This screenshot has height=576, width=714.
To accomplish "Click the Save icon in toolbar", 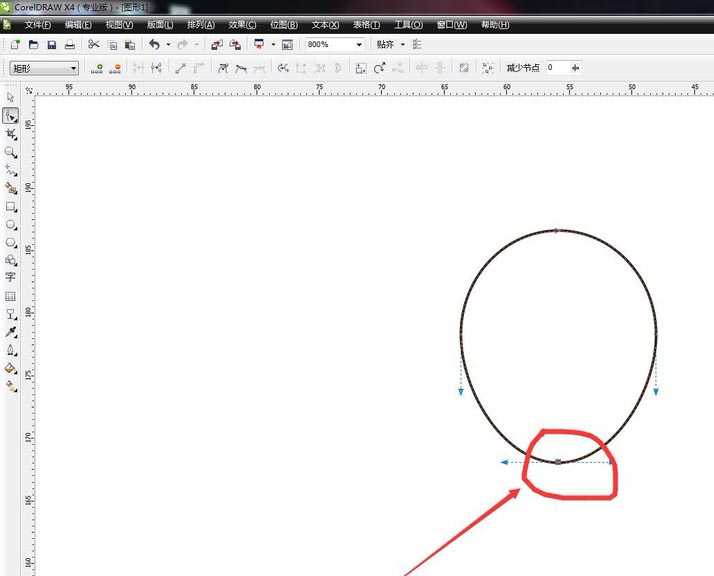I will [x=51, y=45].
